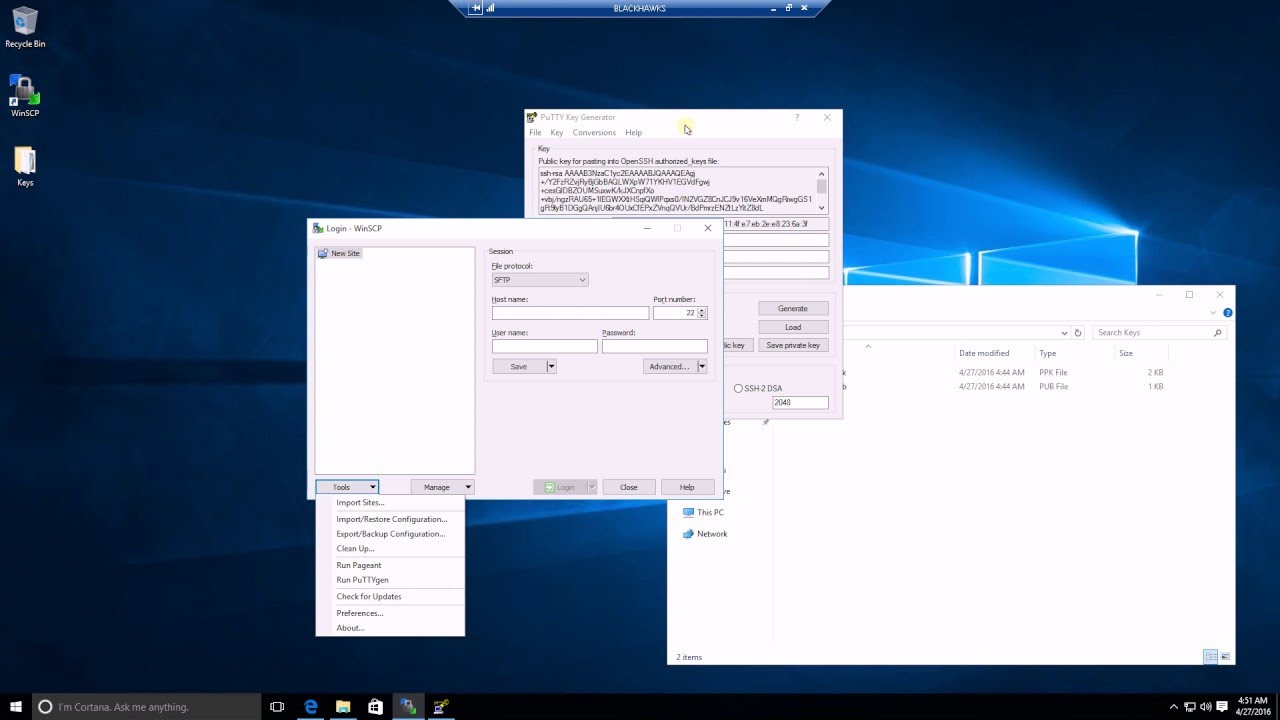
Task: Open the Explorer address history dropdown
Action: [1064, 333]
